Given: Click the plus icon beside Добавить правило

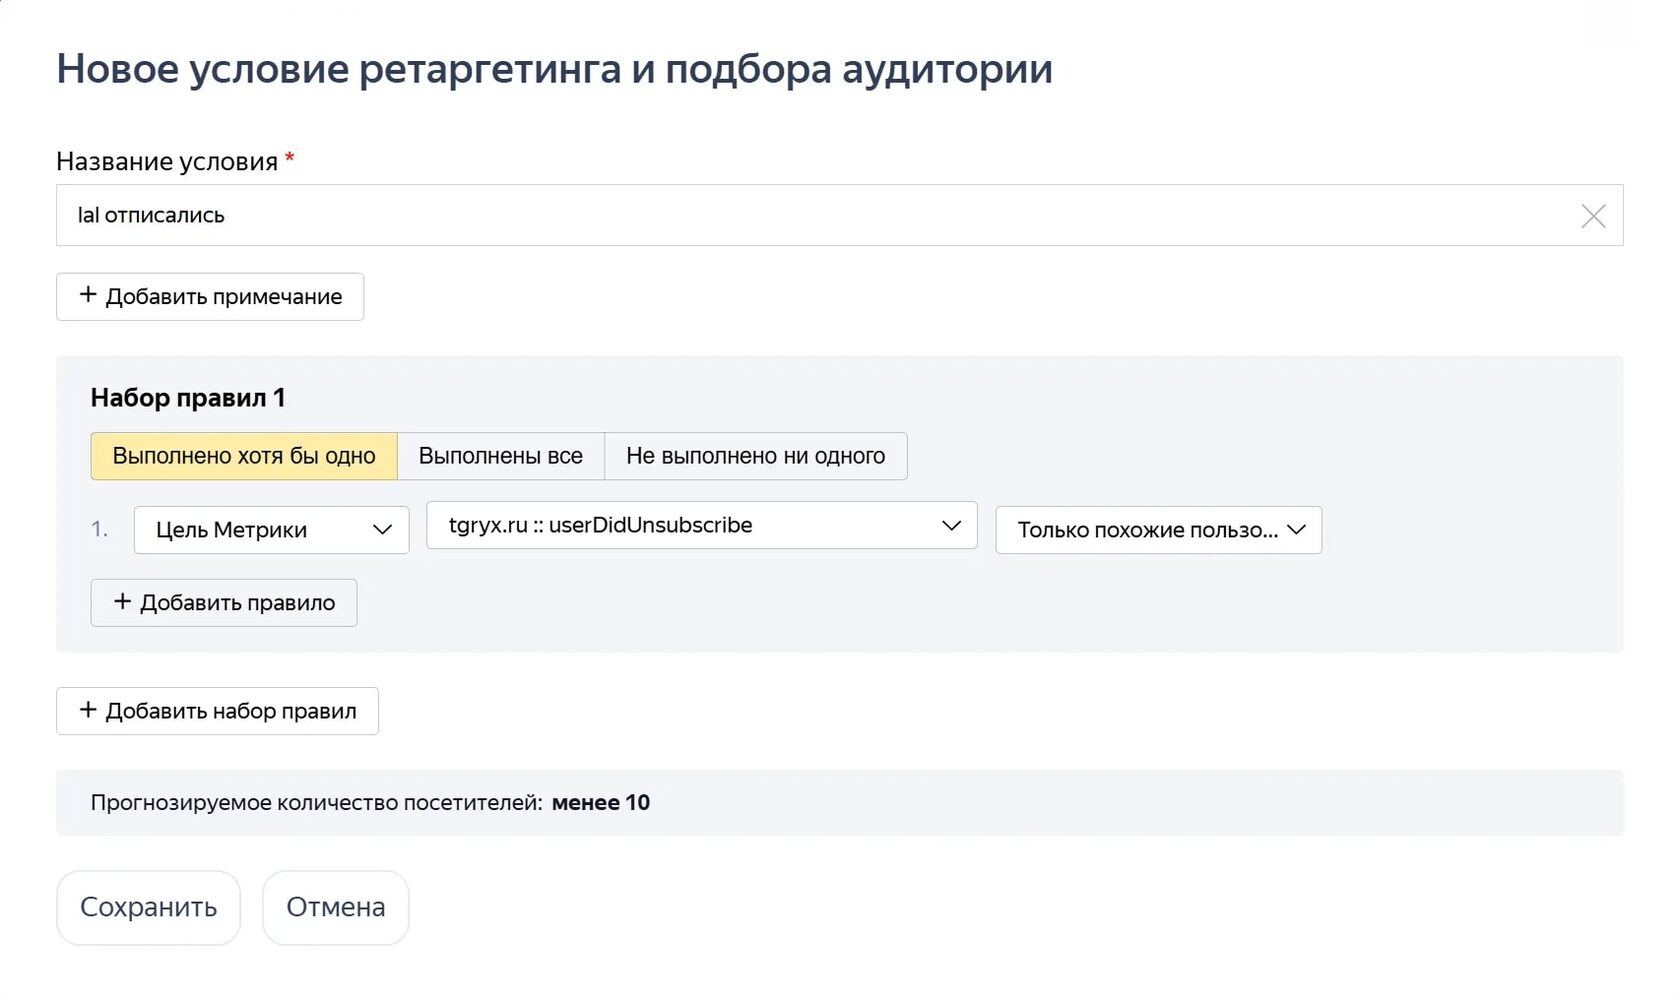Looking at the screenshot, I should 122,601.
